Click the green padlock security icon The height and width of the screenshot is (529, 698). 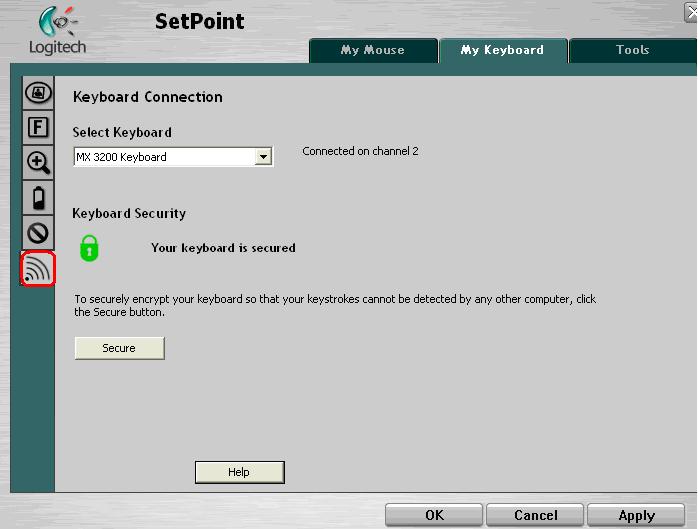tap(89, 248)
